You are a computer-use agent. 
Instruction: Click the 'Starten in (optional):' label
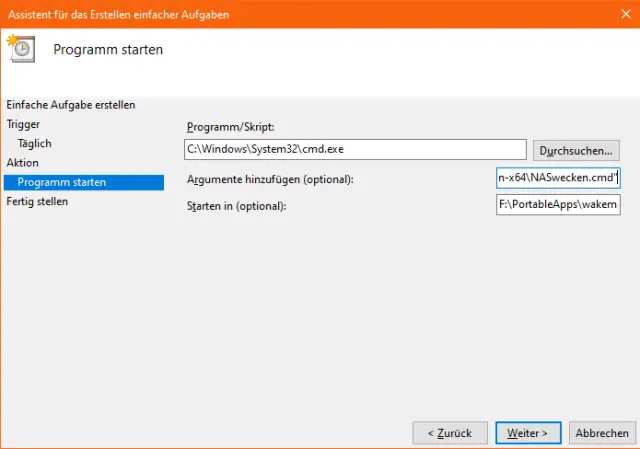pyautogui.click(x=237, y=206)
